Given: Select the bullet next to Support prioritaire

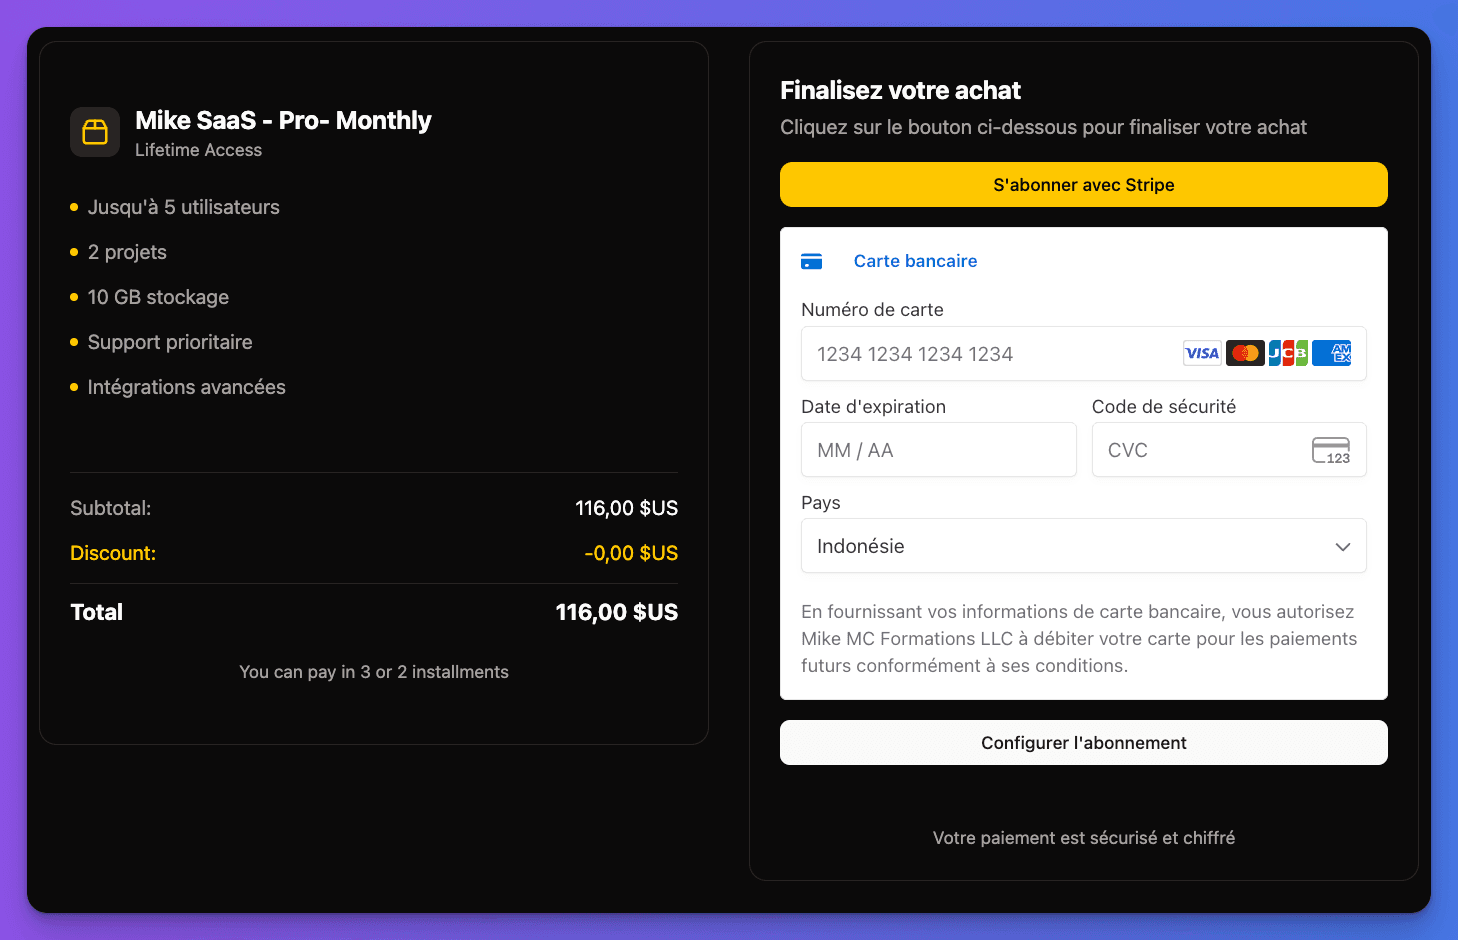Looking at the screenshot, I should coord(74,342).
